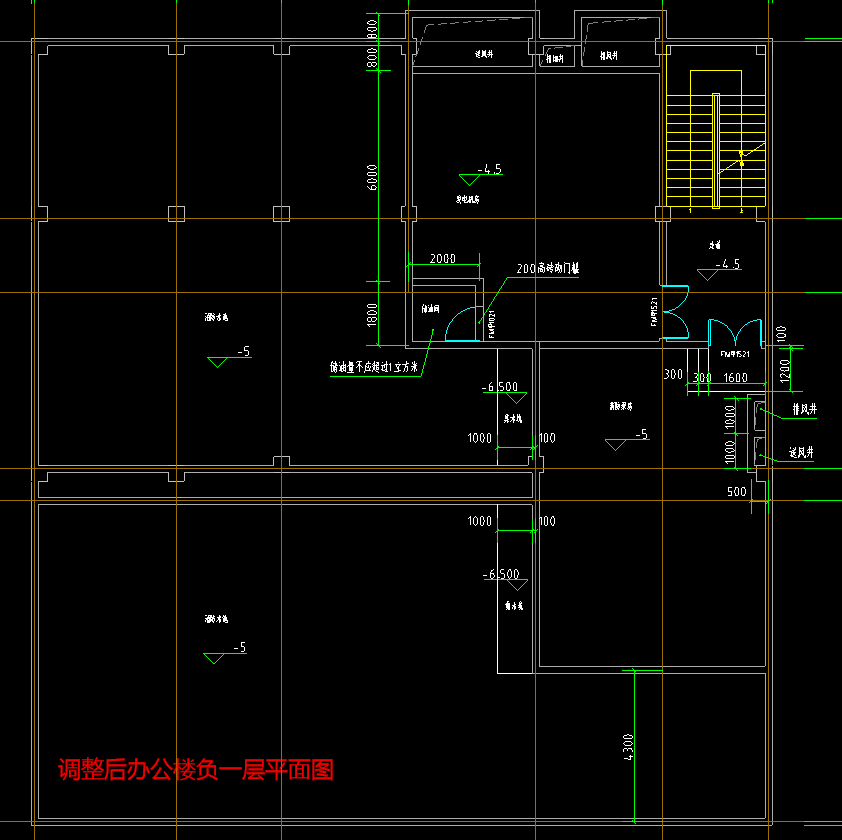Click the 送风井 label on right side

[802, 453]
